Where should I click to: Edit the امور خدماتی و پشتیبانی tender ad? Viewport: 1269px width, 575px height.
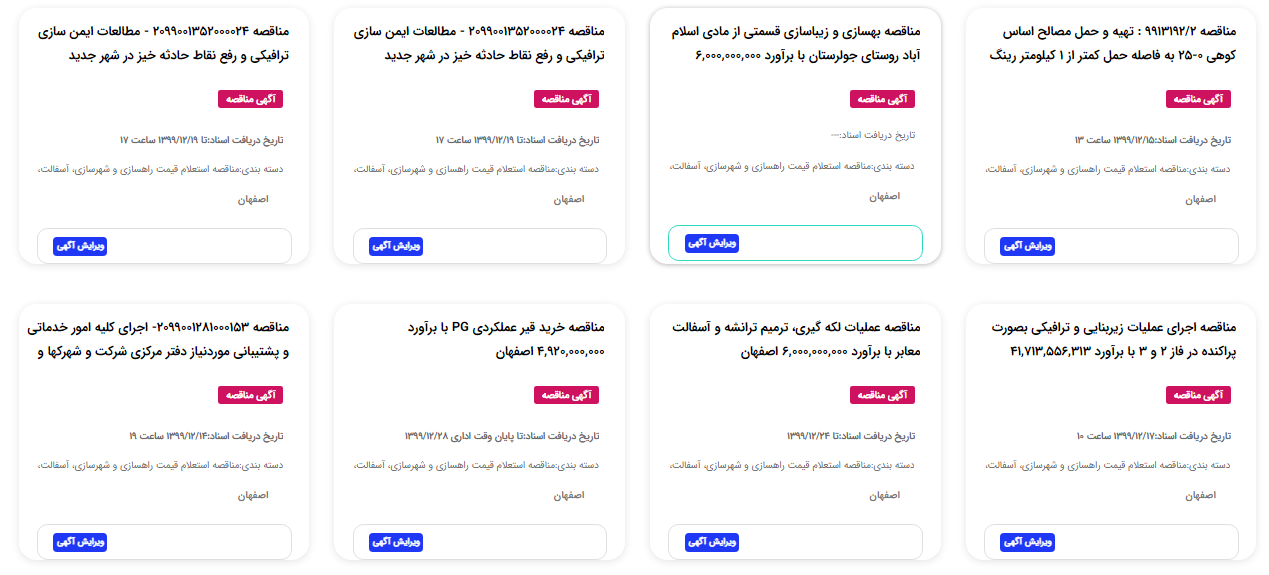80,542
